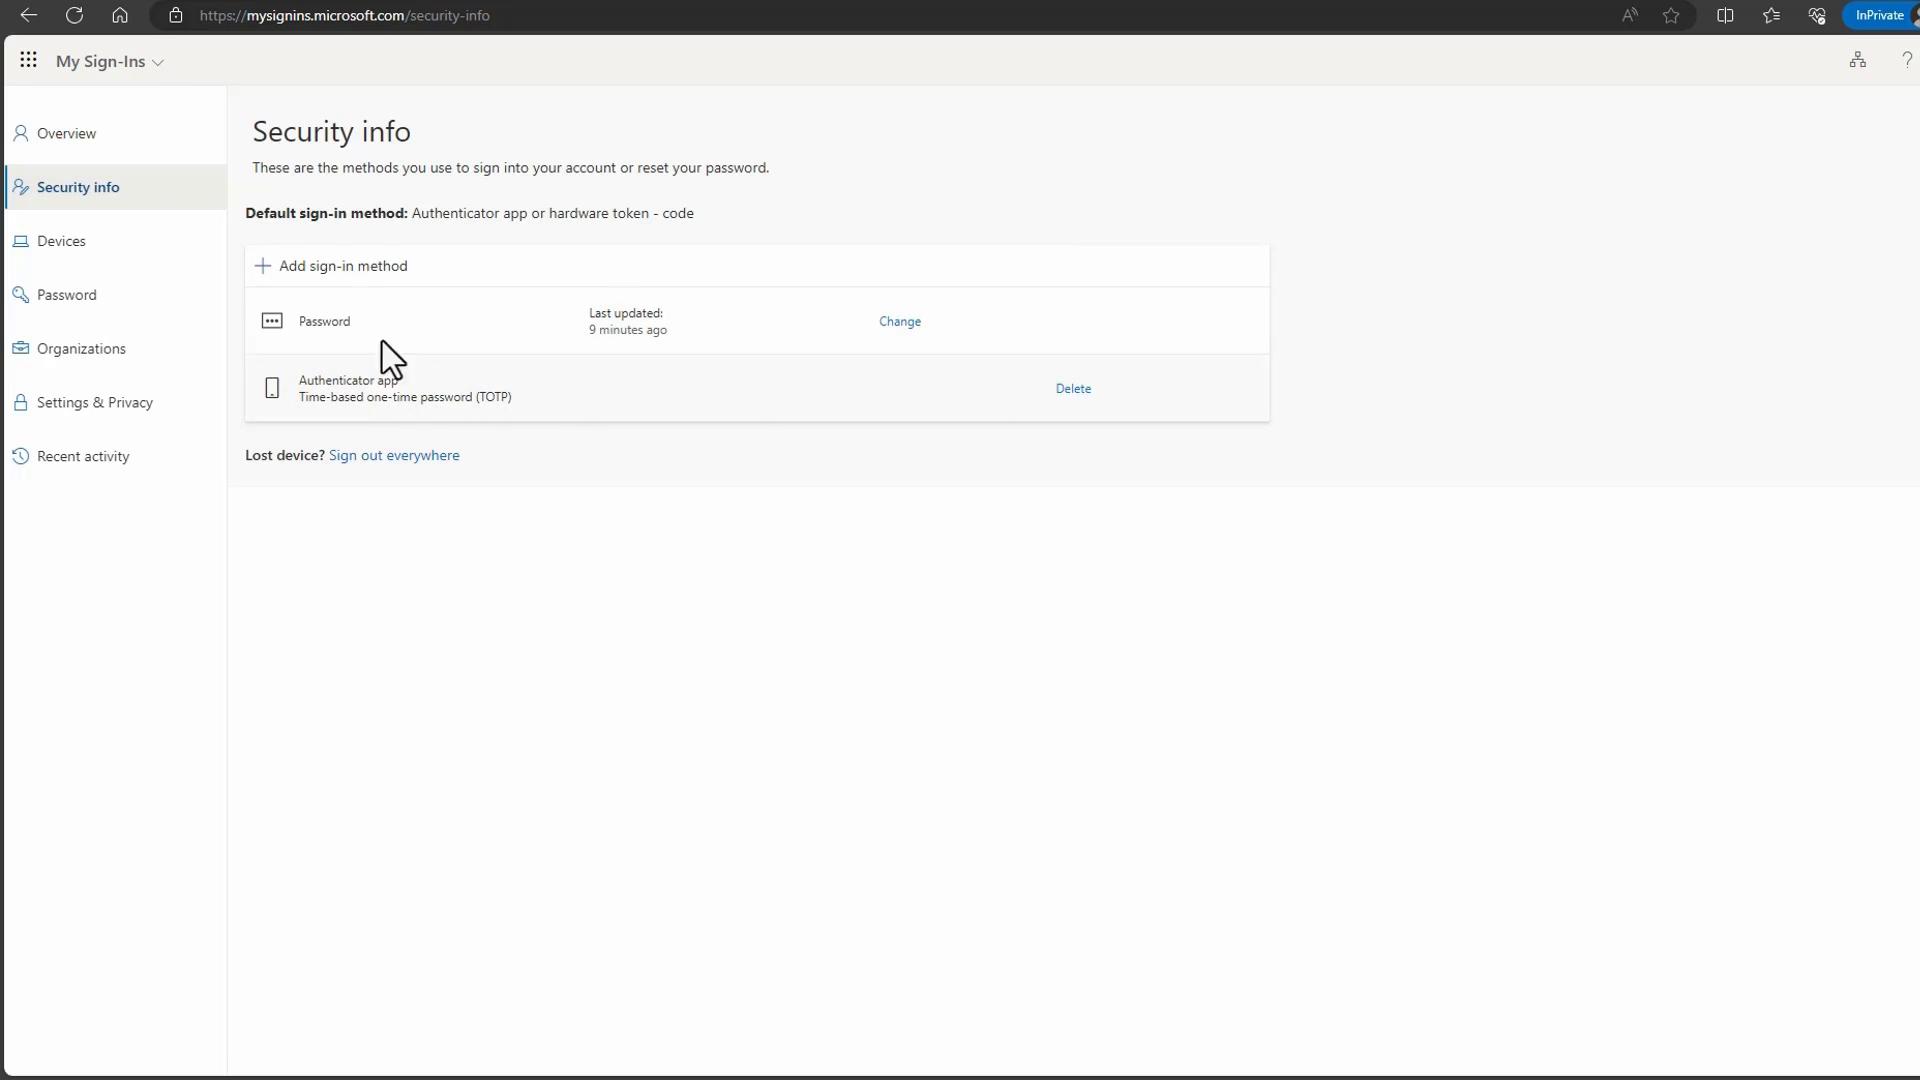1920x1080 pixels.
Task: Toggle the read aloud icon in address bar
Action: (1630, 15)
